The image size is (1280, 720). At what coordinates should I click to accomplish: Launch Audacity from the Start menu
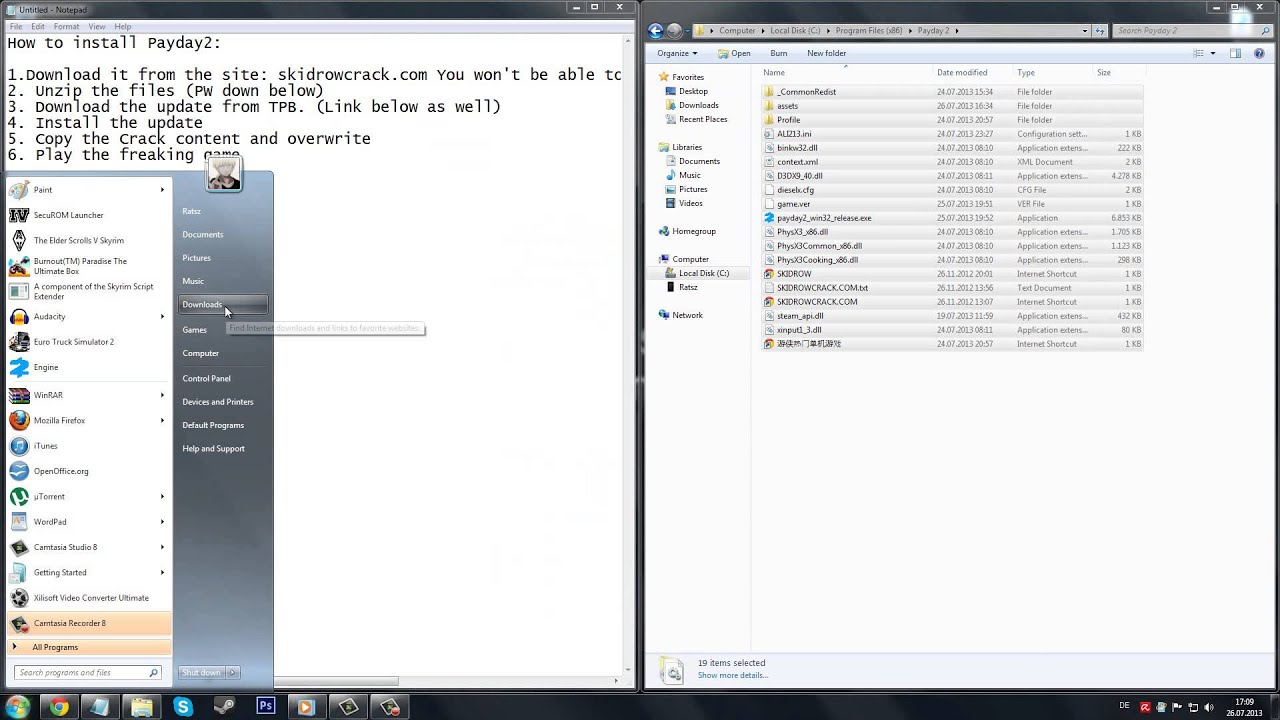pyautogui.click(x=86, y=316)
